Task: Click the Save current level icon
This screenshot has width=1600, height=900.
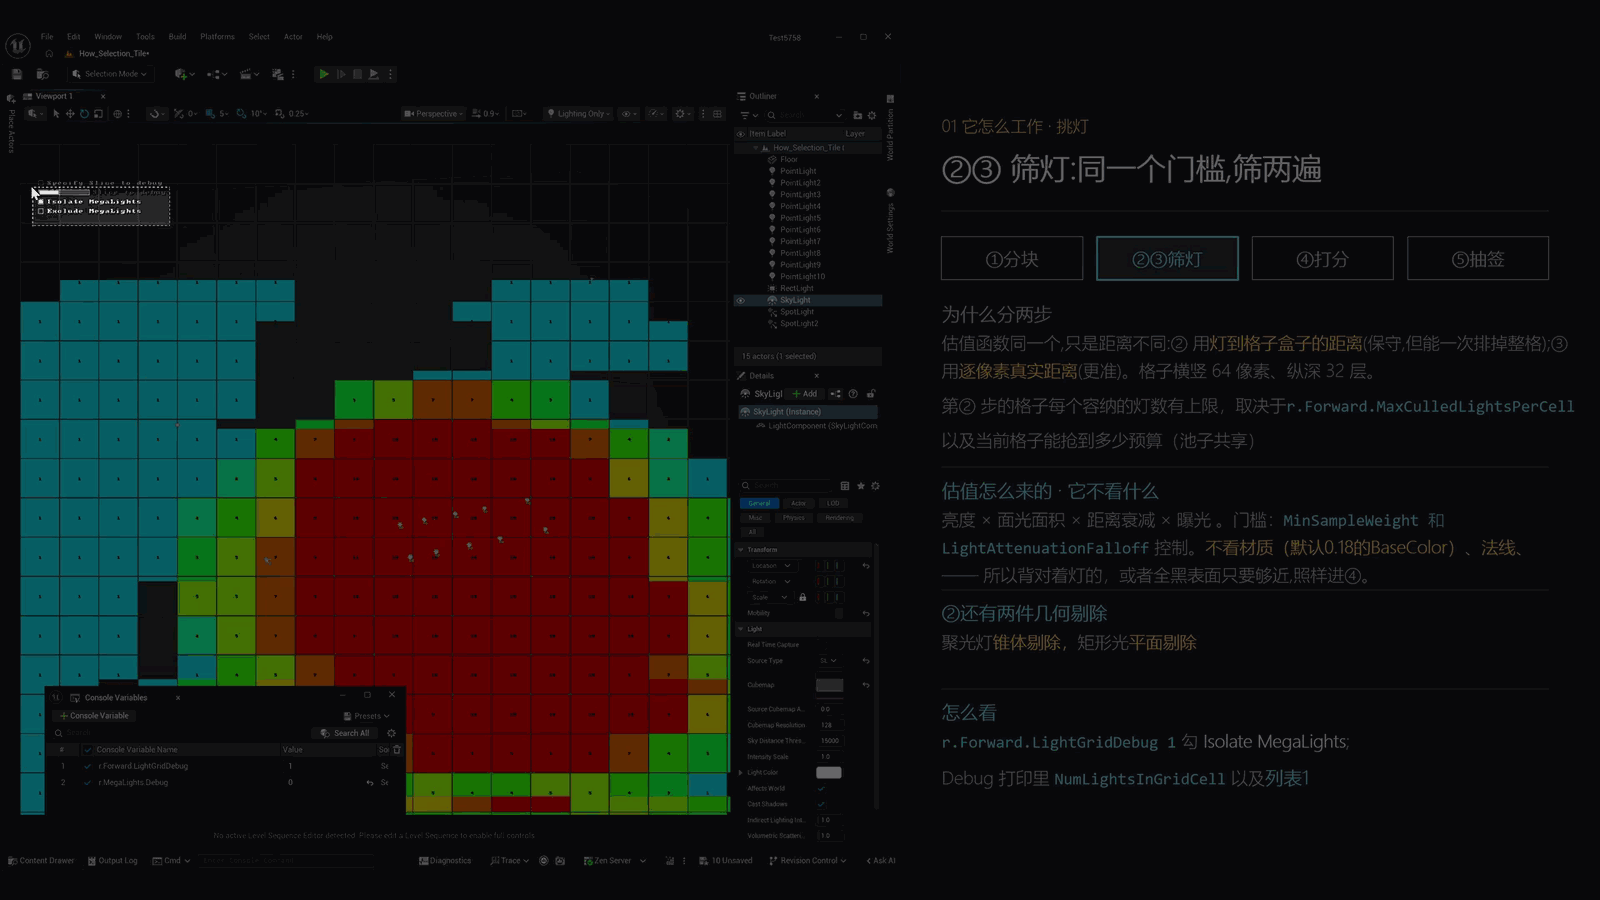Action: (x=17, y=74)
